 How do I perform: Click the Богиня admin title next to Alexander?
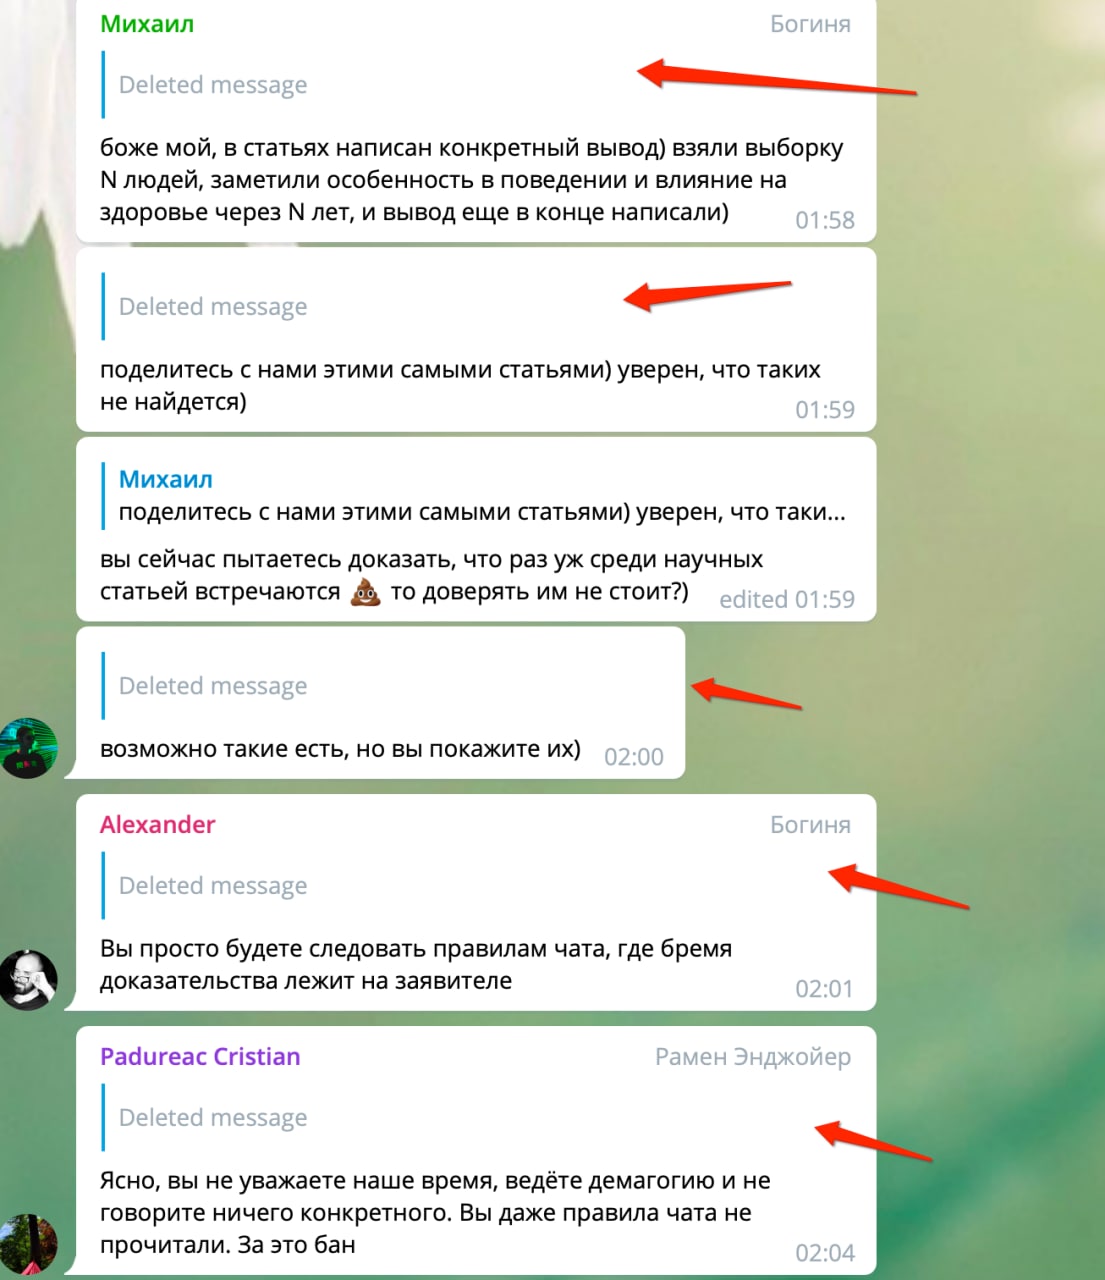pyautogui.click(x=810, y=825)
